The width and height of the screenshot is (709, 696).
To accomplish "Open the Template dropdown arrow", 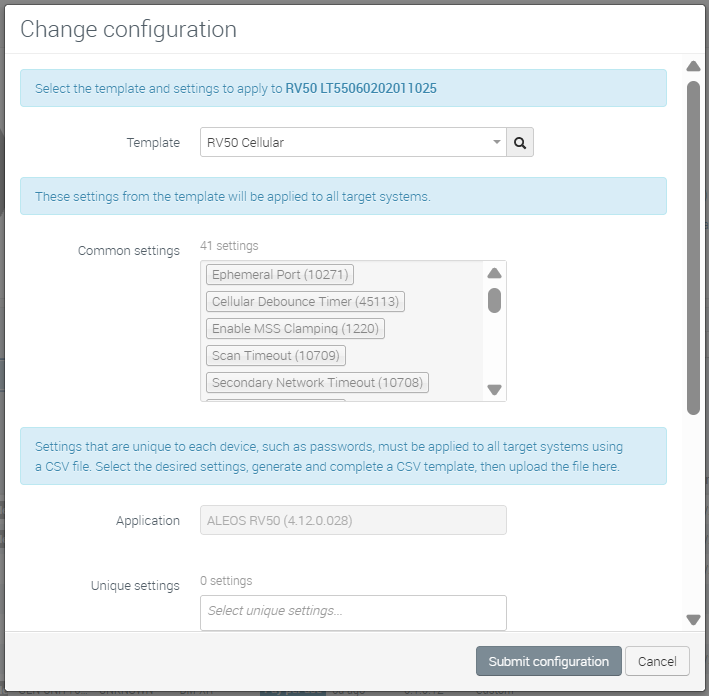I will [x=496, y=142].
